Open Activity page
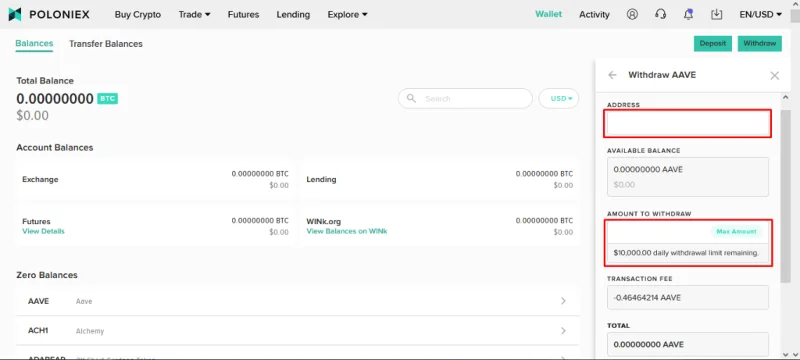This screenshot has width=800, height=360. click(594, 14)
